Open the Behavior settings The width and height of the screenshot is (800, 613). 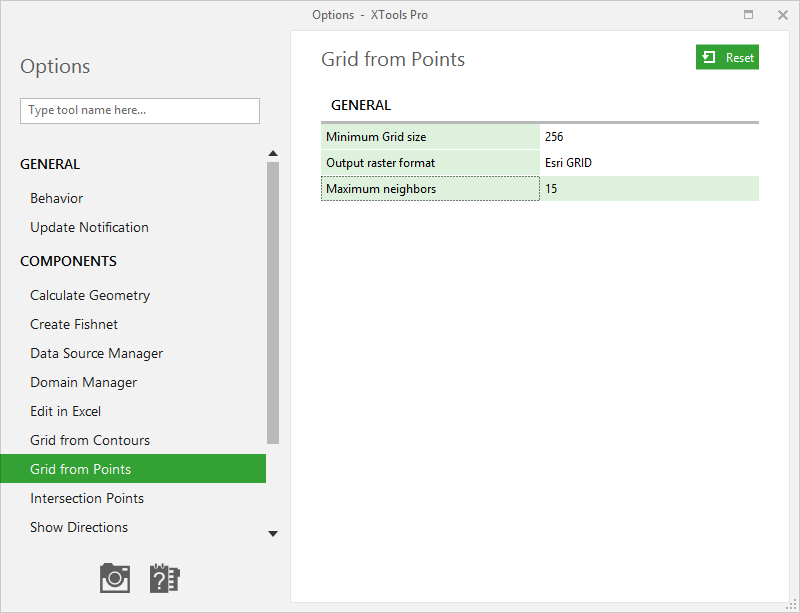57,199
